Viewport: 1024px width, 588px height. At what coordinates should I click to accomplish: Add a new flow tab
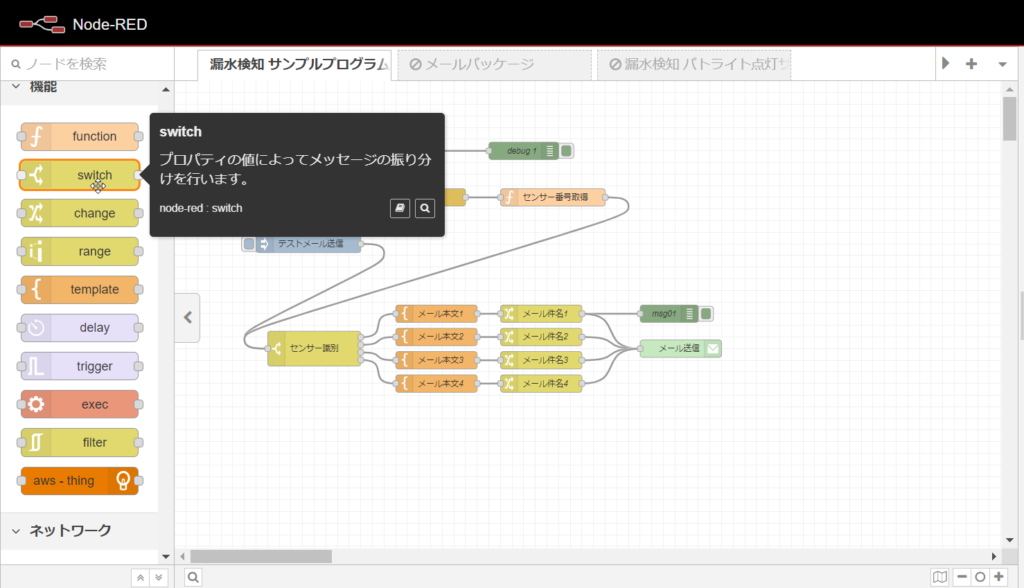[x=971, y=64]
